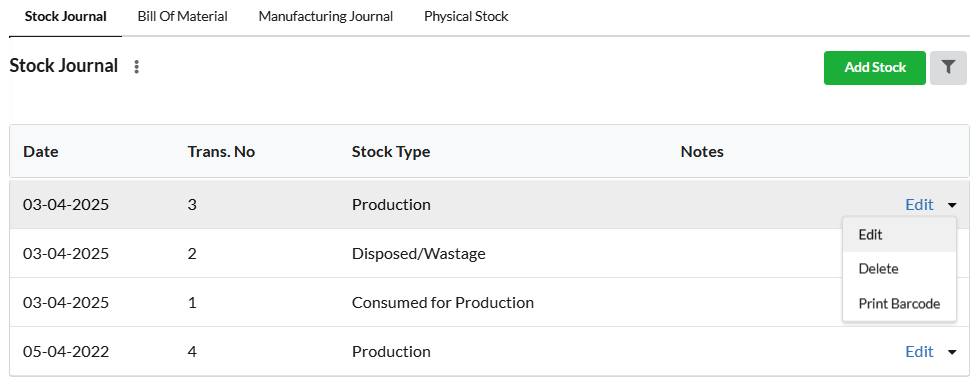Choose Edit from the open dropdown menu
Viewport: 970px width, 385px height.
pos(899,235)
